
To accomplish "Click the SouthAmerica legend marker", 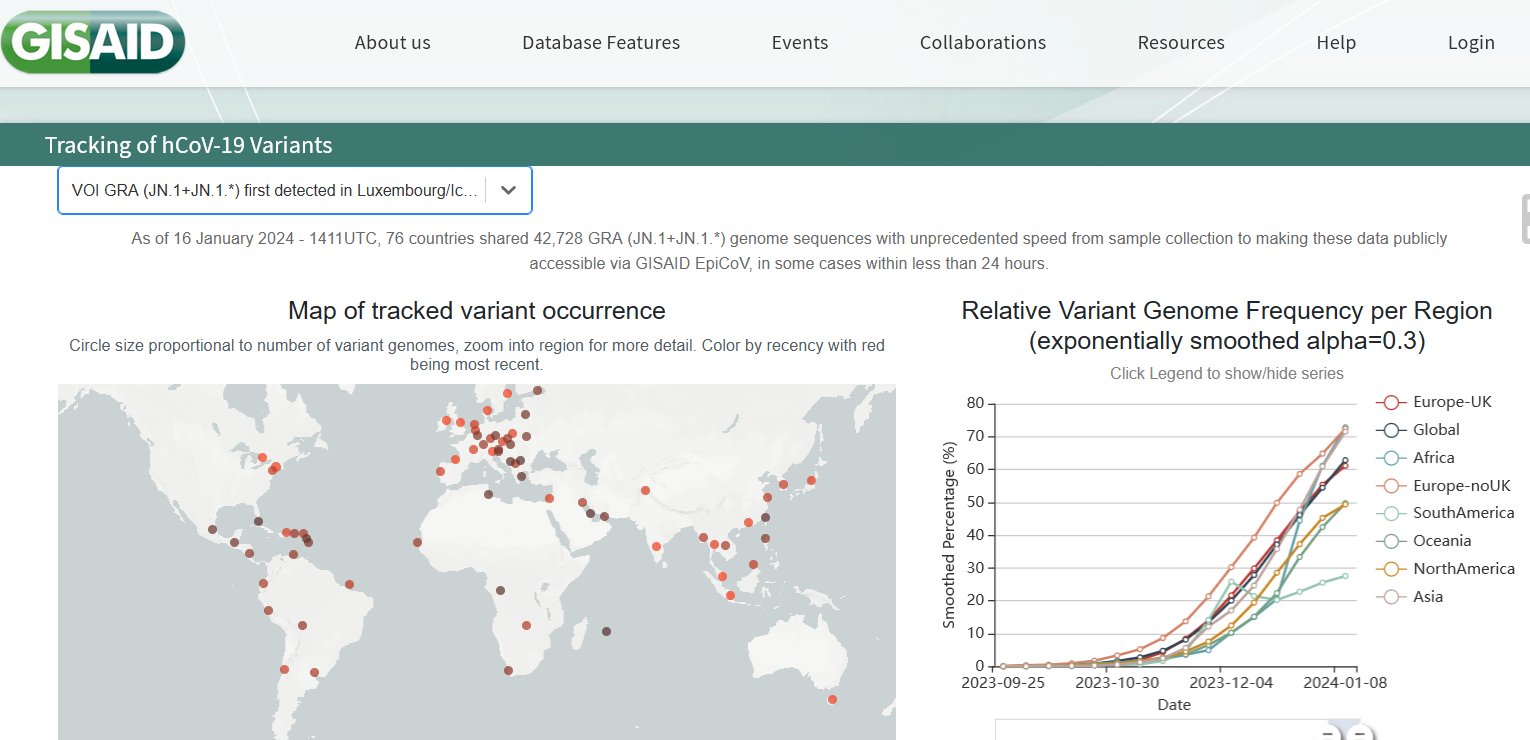I will [x=1390, y=513].
